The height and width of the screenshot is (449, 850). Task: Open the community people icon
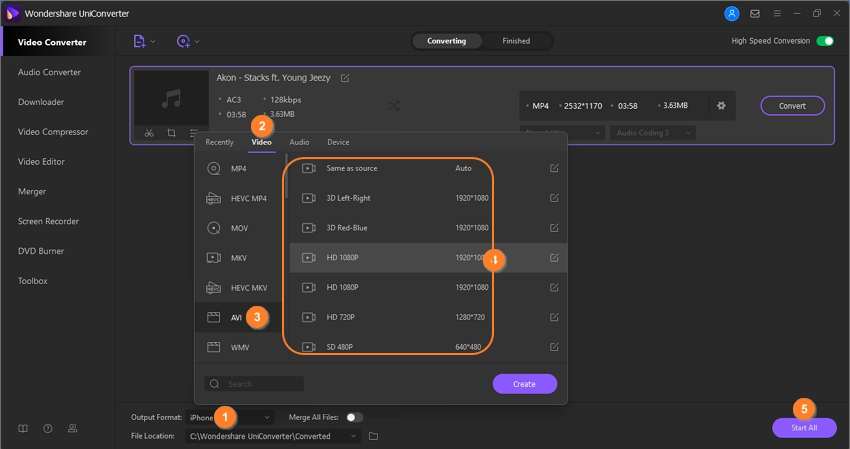[72, 428]
